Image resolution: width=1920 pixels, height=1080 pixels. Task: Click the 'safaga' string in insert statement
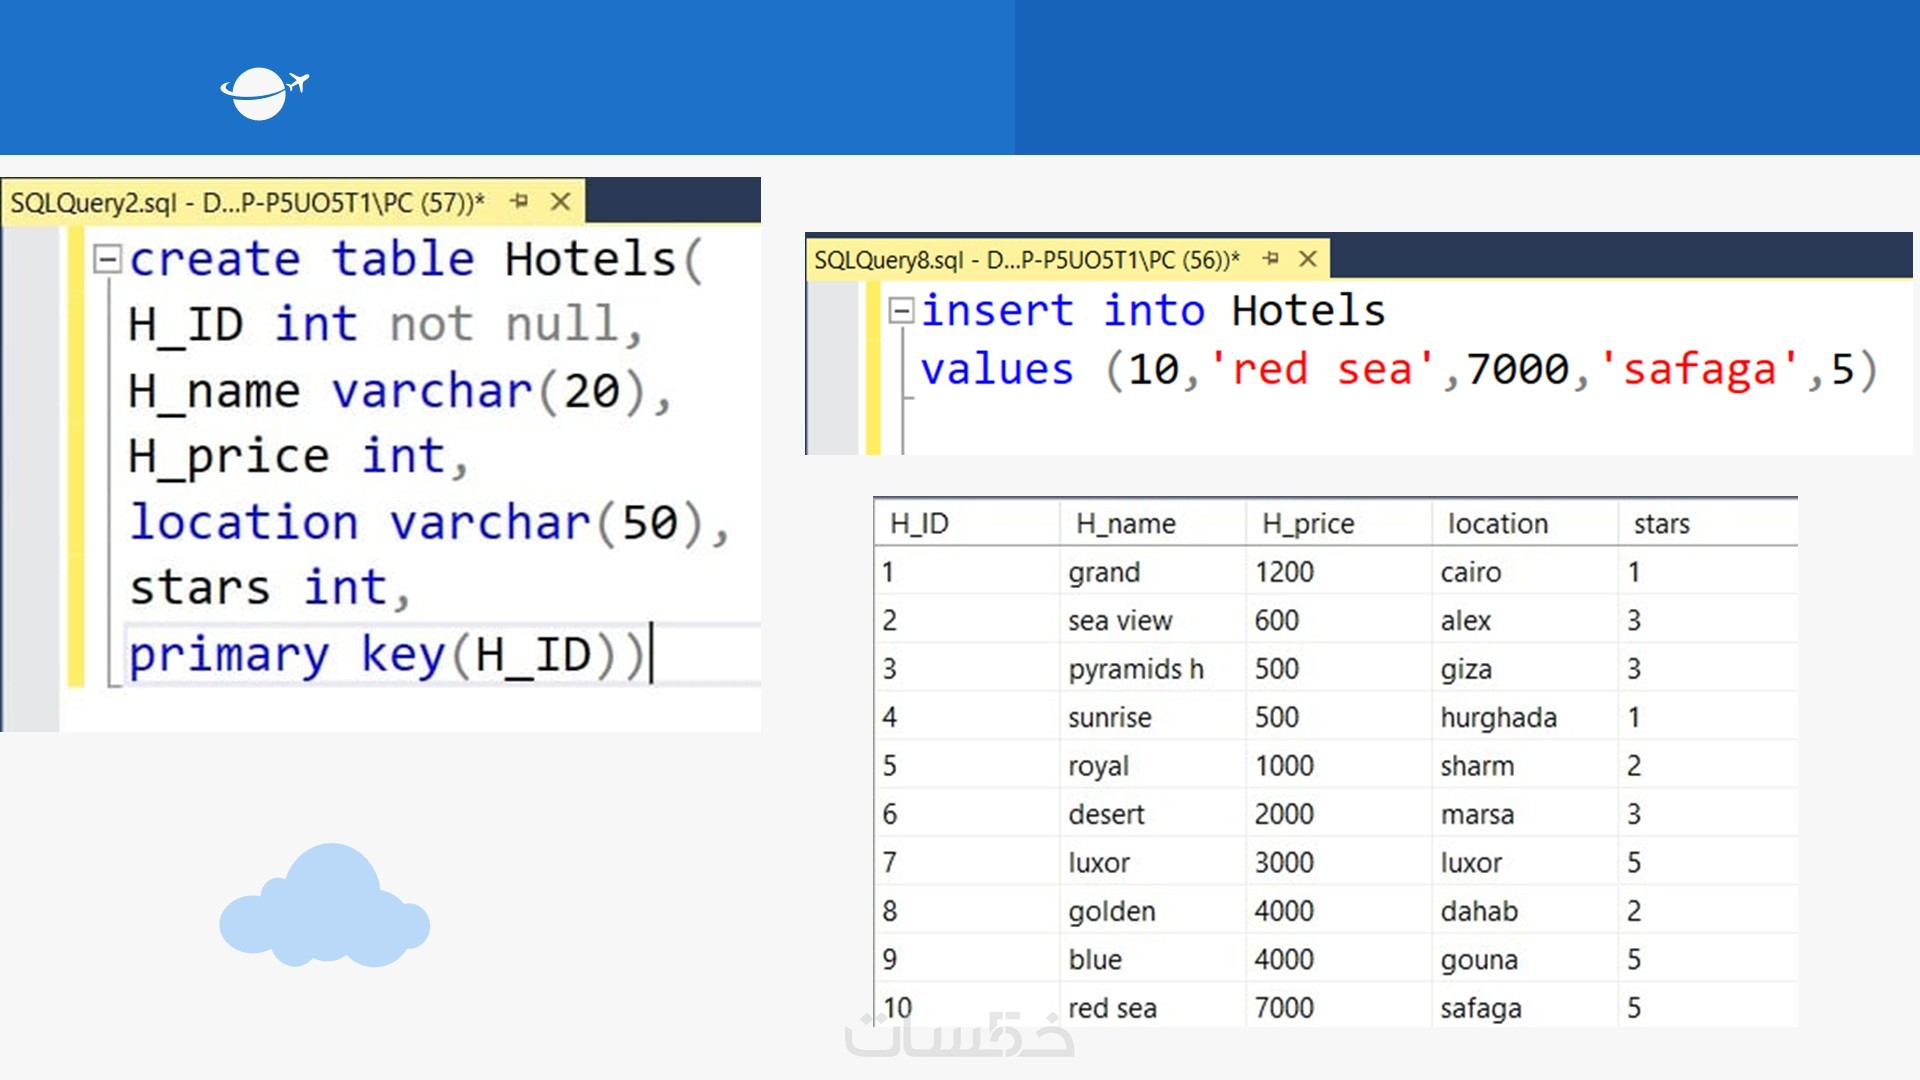[x=1699, y=369]
